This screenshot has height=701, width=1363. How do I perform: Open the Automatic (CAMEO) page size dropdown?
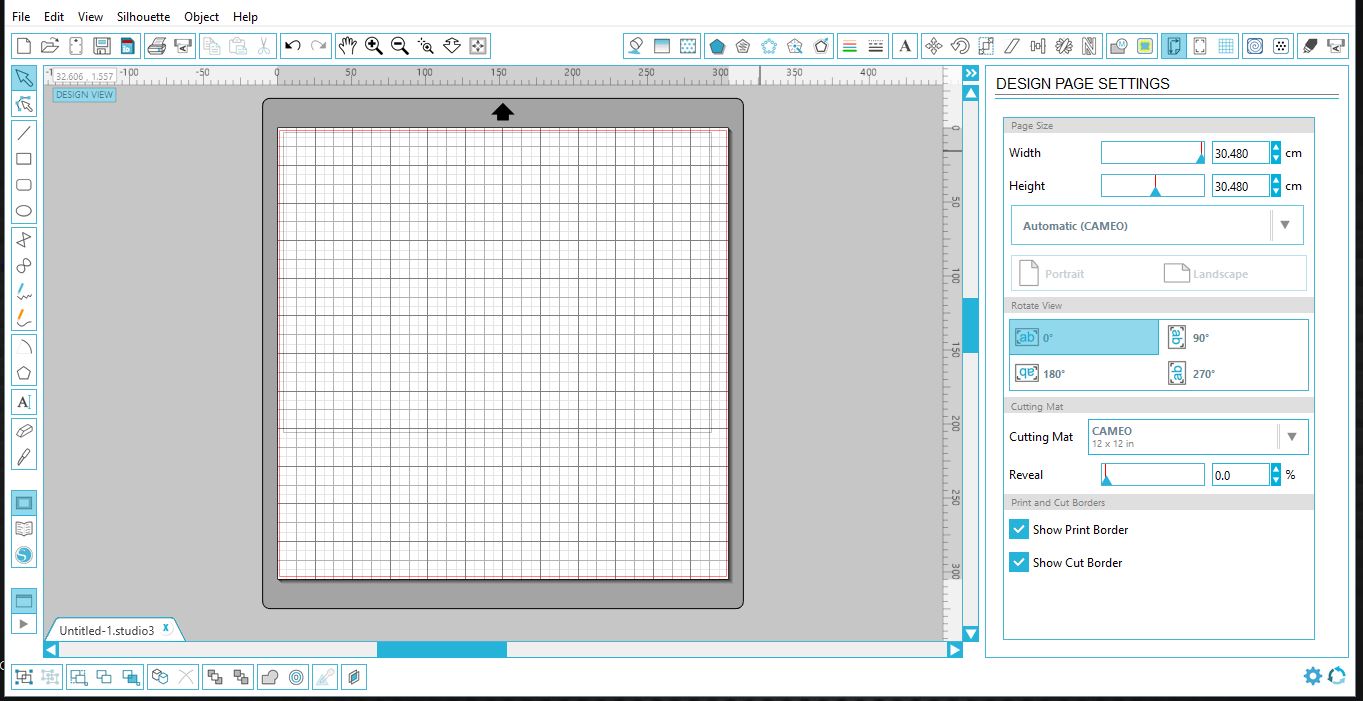[x=1285, y=225]
